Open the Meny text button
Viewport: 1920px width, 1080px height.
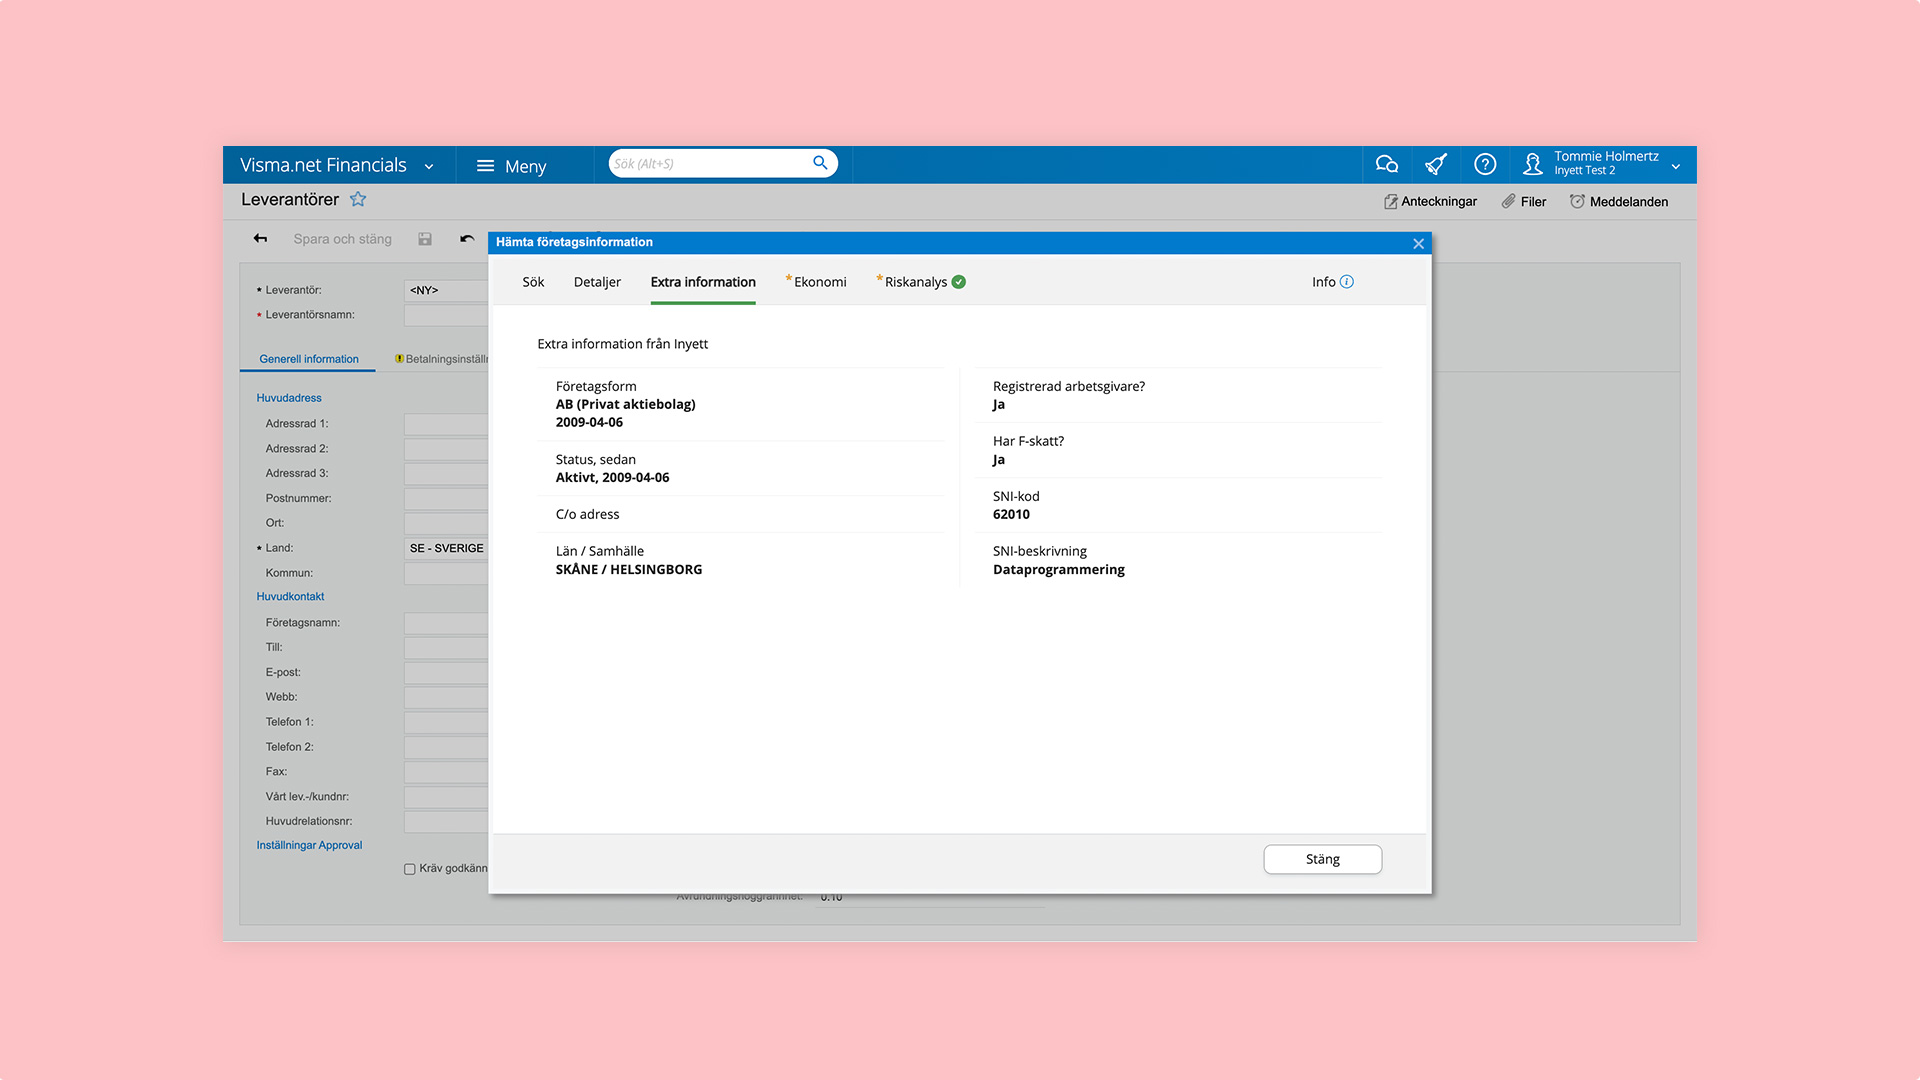tap(525, 166)
